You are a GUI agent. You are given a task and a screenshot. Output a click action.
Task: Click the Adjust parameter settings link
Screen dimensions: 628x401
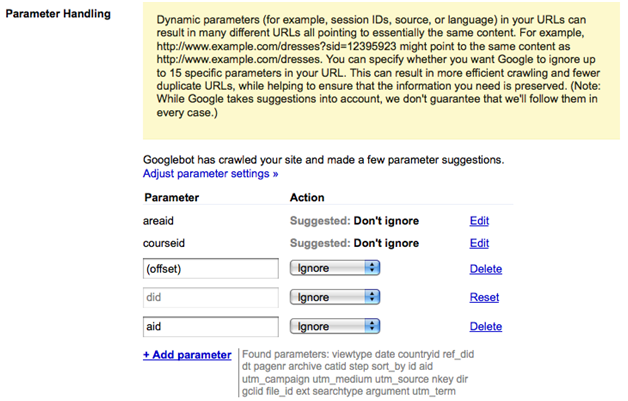tap(211, 174)
